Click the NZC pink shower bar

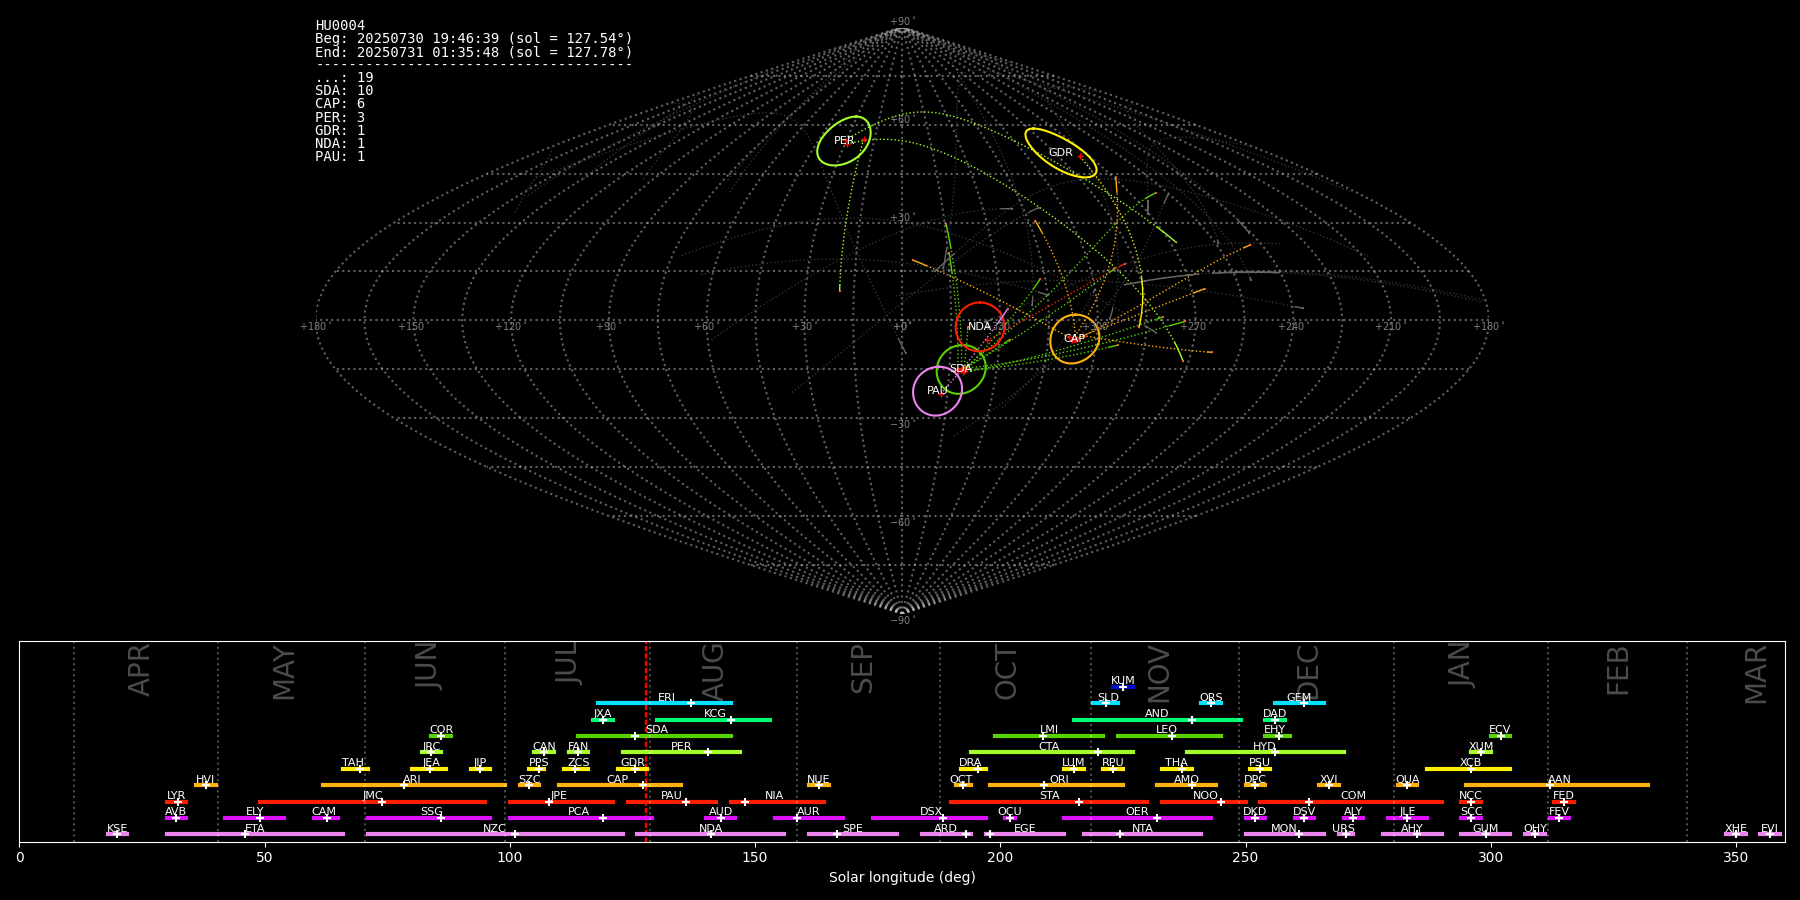[x=495, y=834]
